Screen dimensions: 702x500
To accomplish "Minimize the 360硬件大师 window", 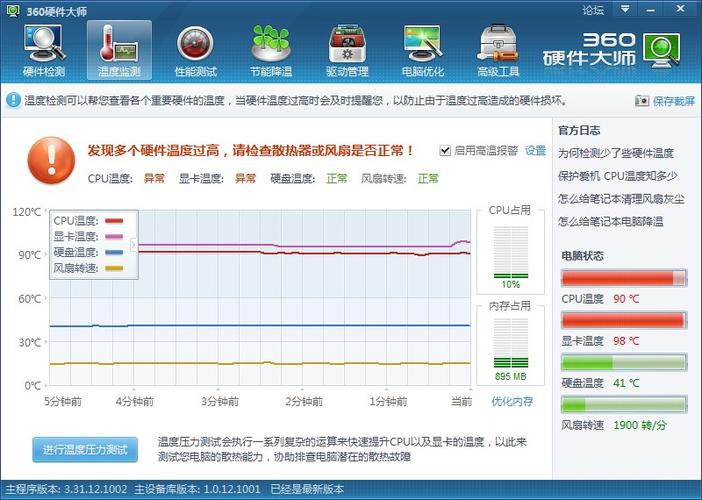I will pos(651,9).
